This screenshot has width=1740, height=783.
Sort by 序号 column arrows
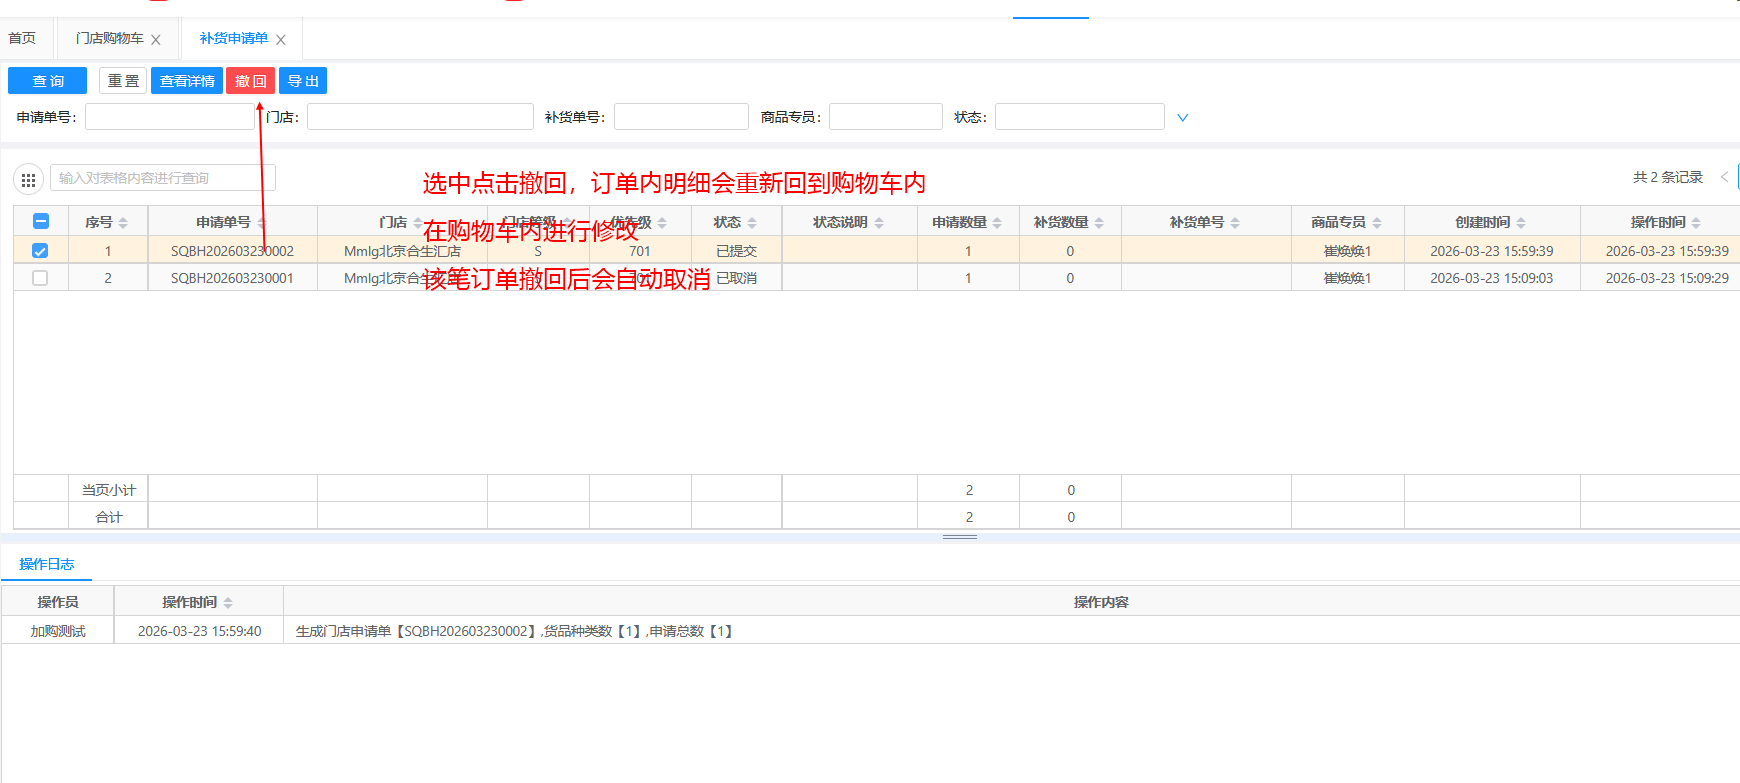pos(123,223)
